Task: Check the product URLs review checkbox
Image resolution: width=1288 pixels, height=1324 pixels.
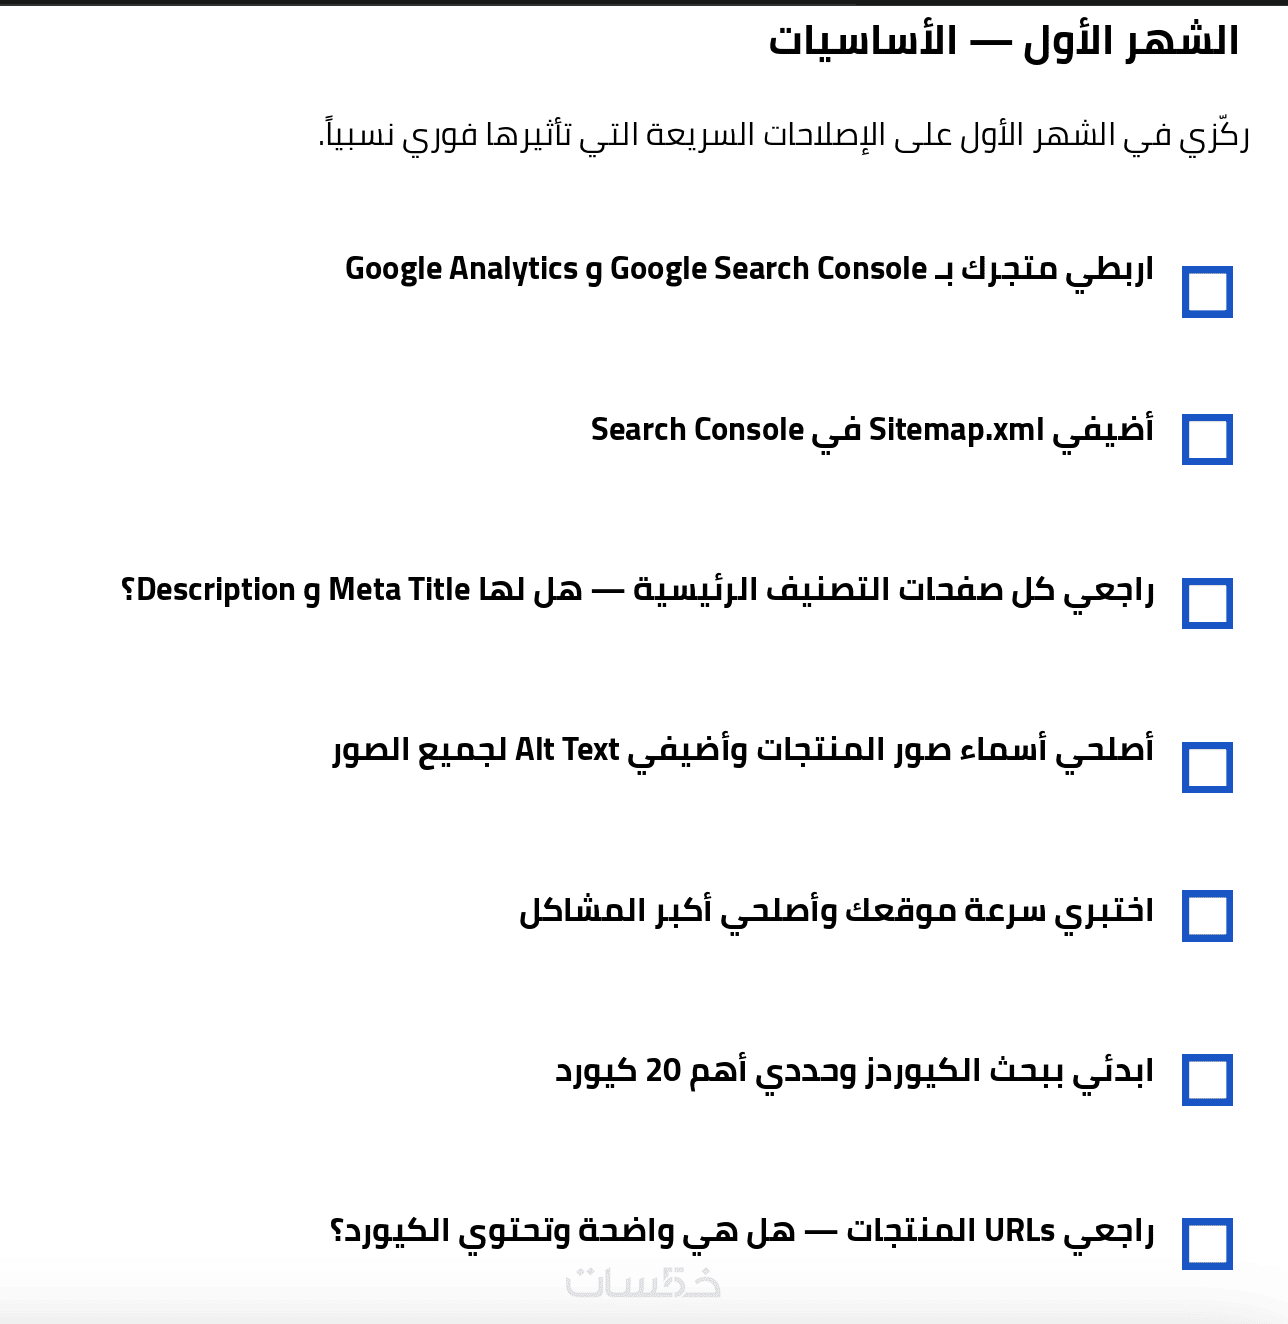Action: (1207, 1244)
